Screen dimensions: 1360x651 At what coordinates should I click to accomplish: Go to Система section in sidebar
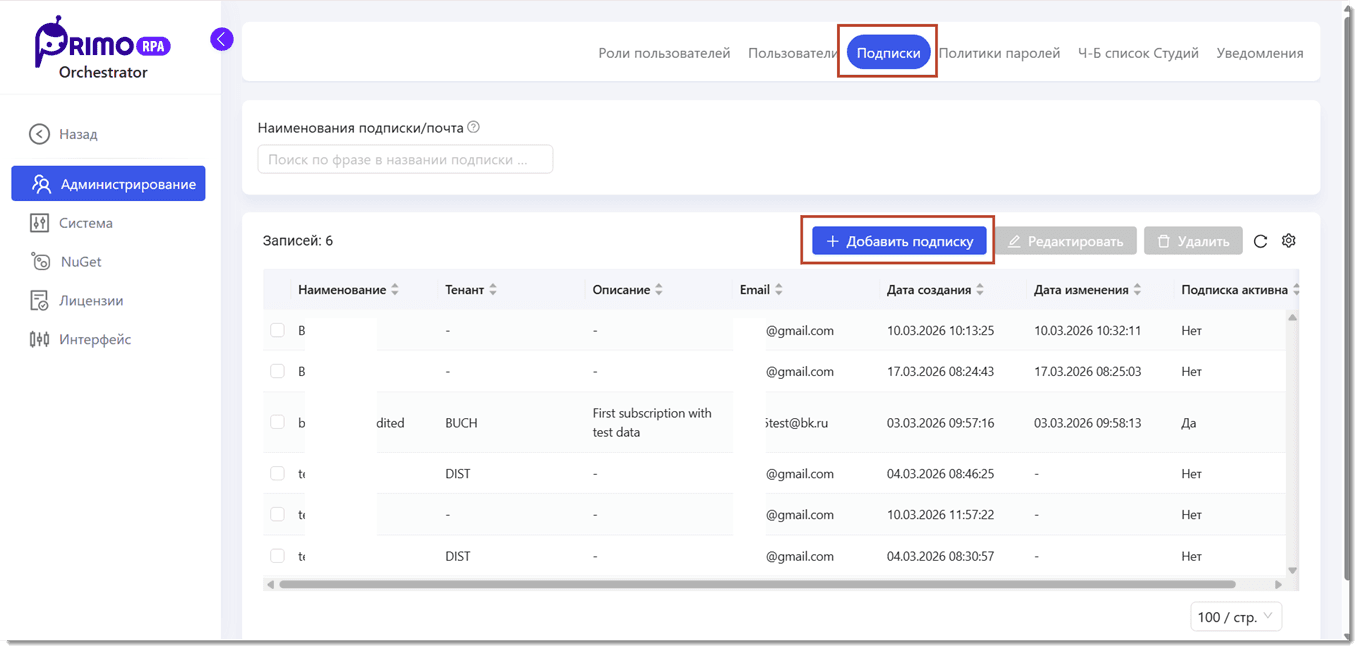click(x=85, y=223)
